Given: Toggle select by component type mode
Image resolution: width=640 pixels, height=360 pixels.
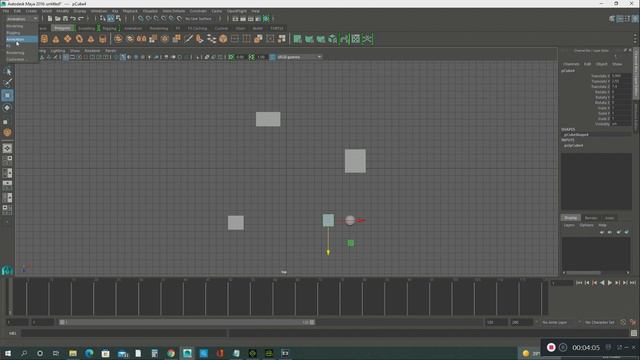Looking at the screenshot, I should 118,19.
